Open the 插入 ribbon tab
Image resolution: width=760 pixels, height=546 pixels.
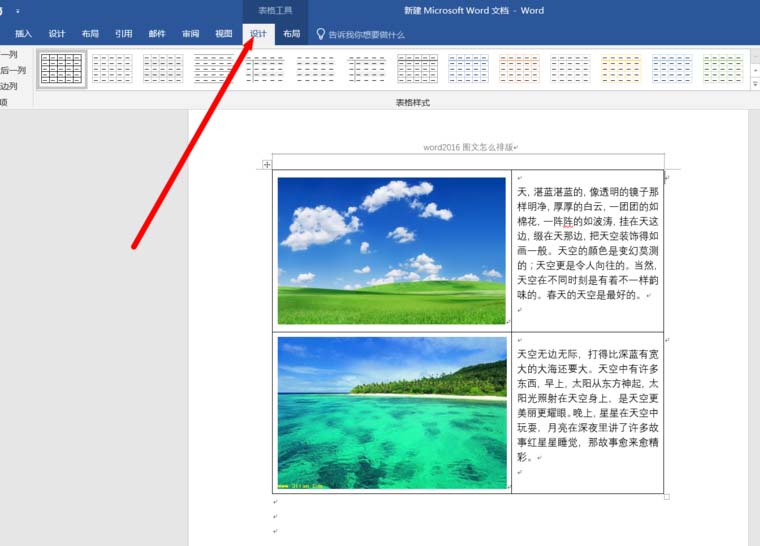(x=23, y=34)
